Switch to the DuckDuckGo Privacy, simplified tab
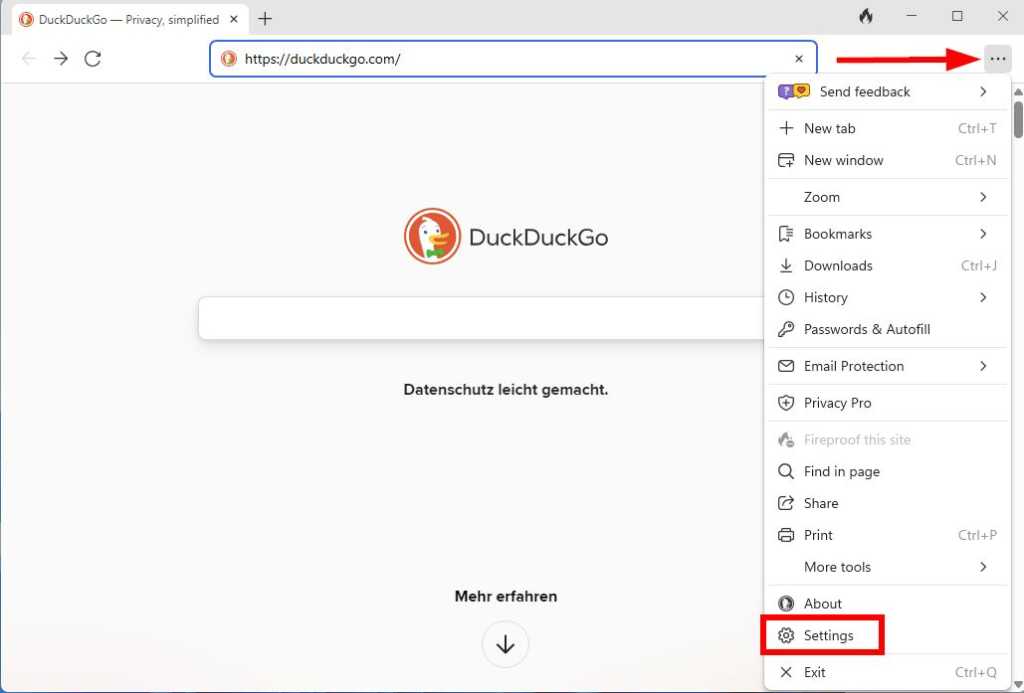Image resolution: width=1024 pixels, height=693 pixels. (120, 17)
